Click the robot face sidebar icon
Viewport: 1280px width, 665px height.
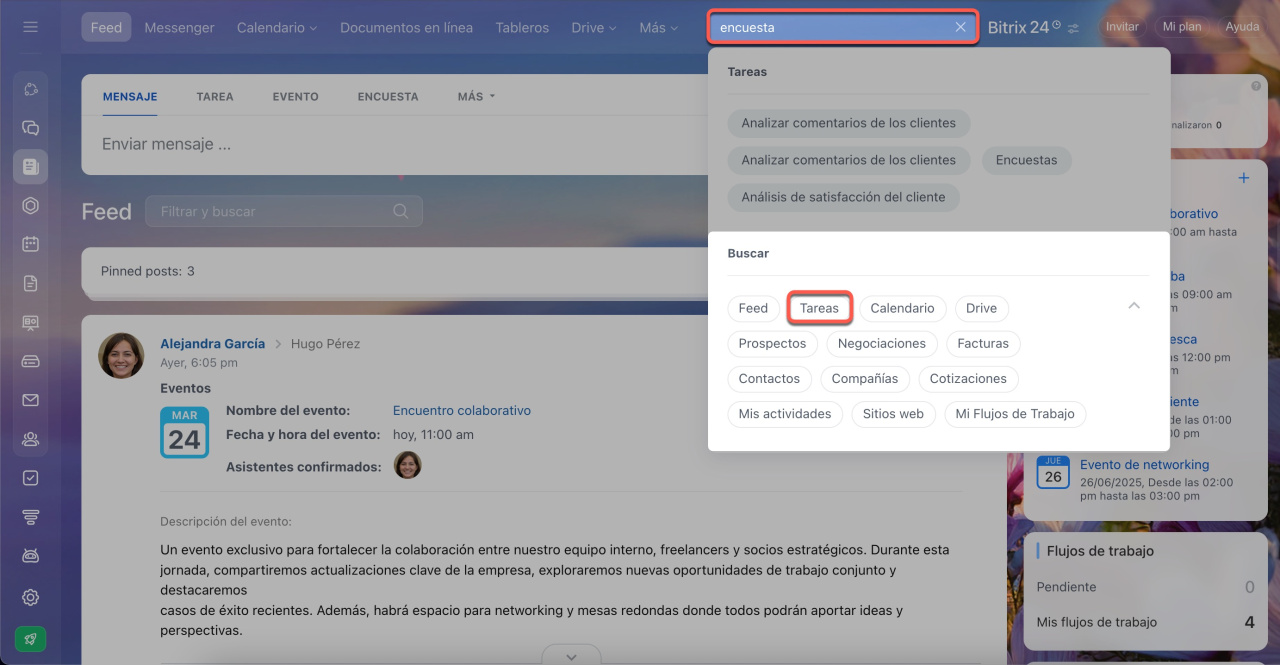(x=30, y=555)
